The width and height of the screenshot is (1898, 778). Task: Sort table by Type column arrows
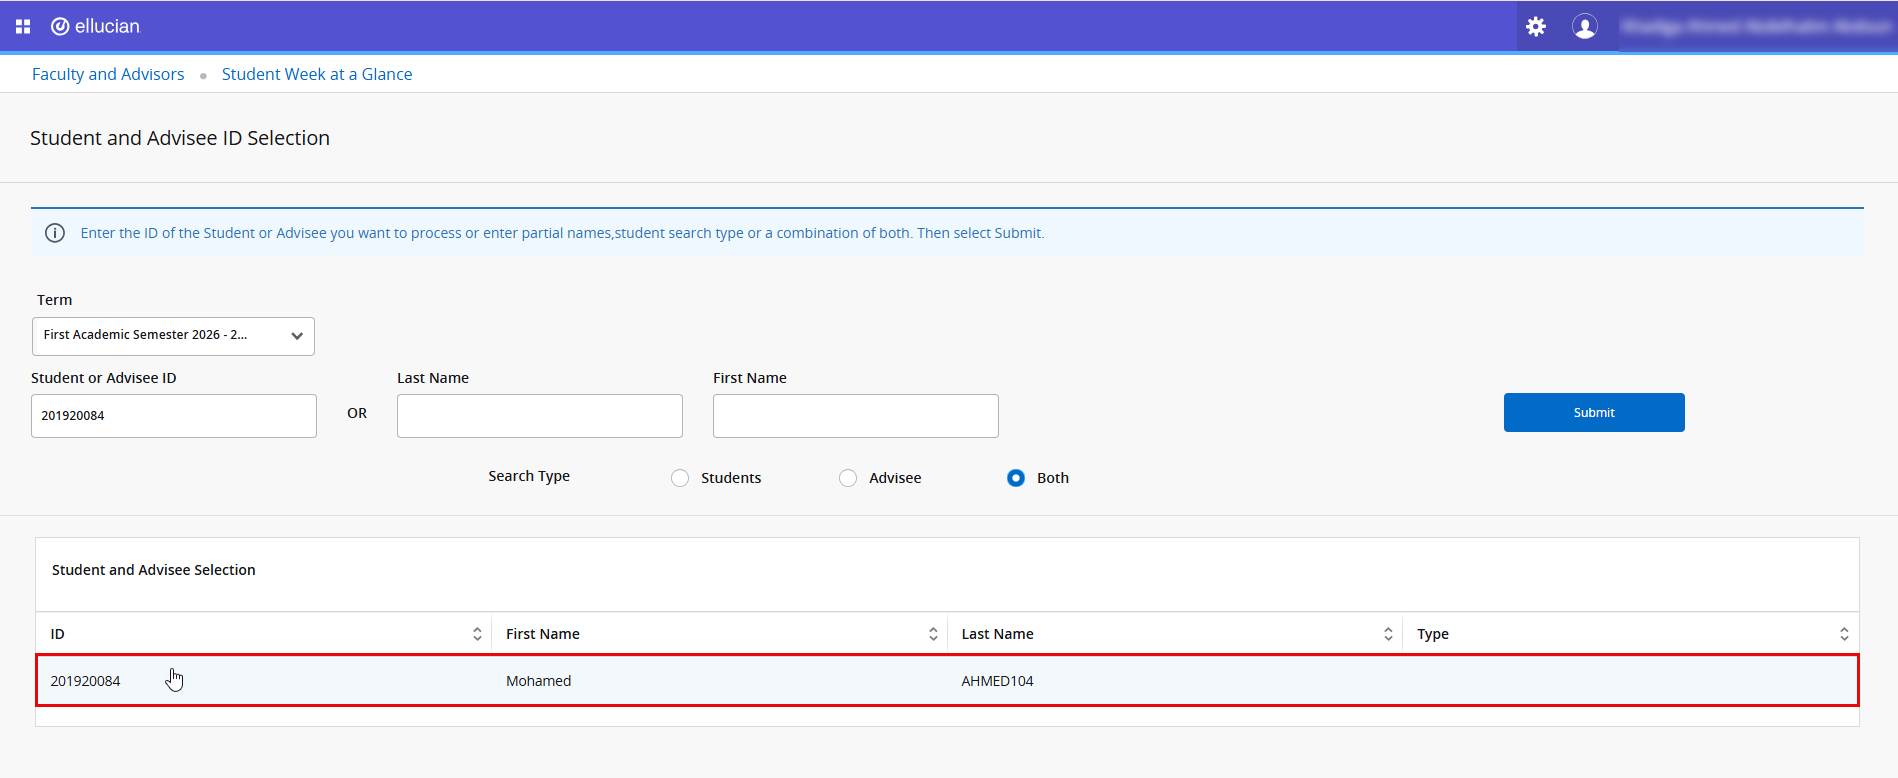click(1844, 634)
